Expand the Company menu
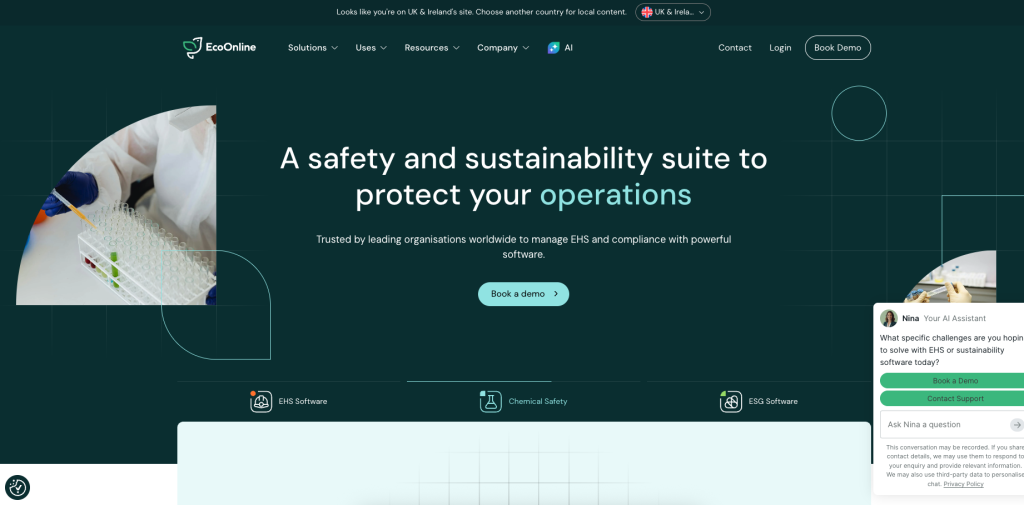This screenshot has width=1024, height=505. (x=503, y=48)
